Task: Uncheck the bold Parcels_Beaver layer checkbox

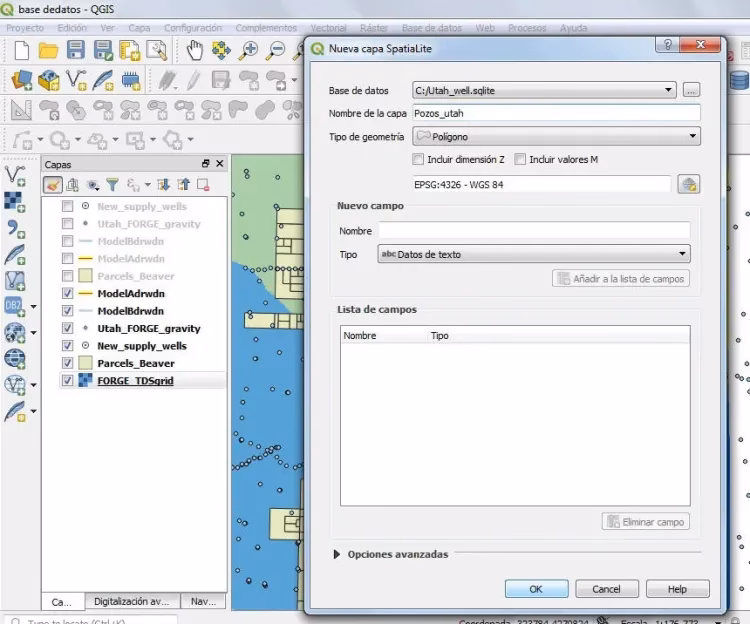Action: pyautogui.click(x=67, y=363)
